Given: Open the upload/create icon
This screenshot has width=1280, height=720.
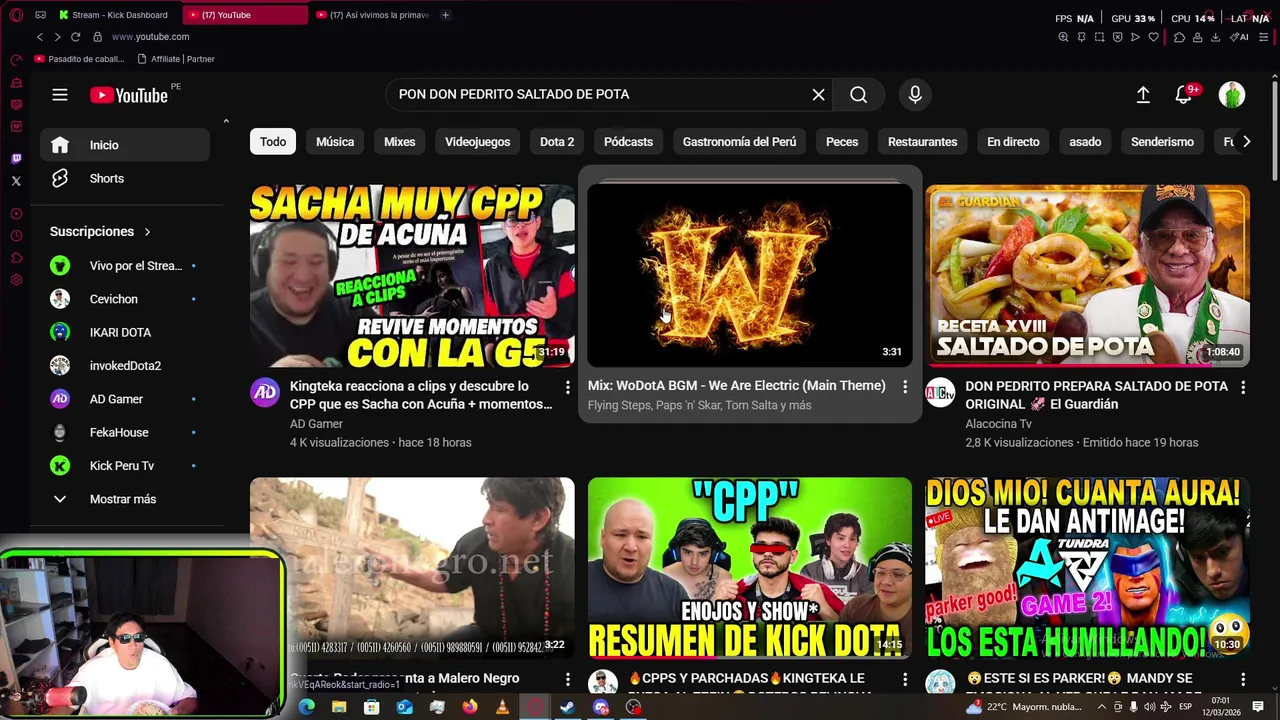Looking at the screenshot, I should pos(1143,94).
